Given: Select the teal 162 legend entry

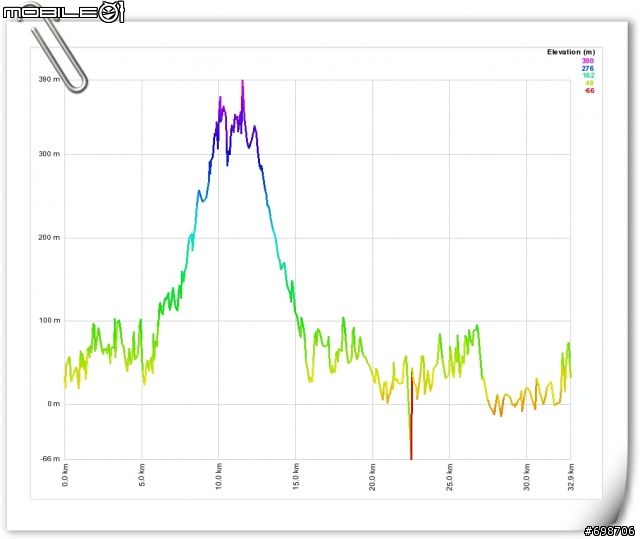Looking at the screenshot, I should pos(588,75).
